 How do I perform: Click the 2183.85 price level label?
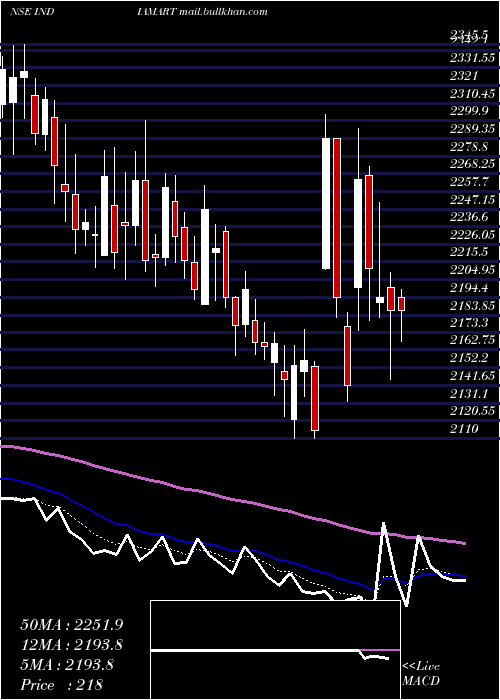coord(472,306)
